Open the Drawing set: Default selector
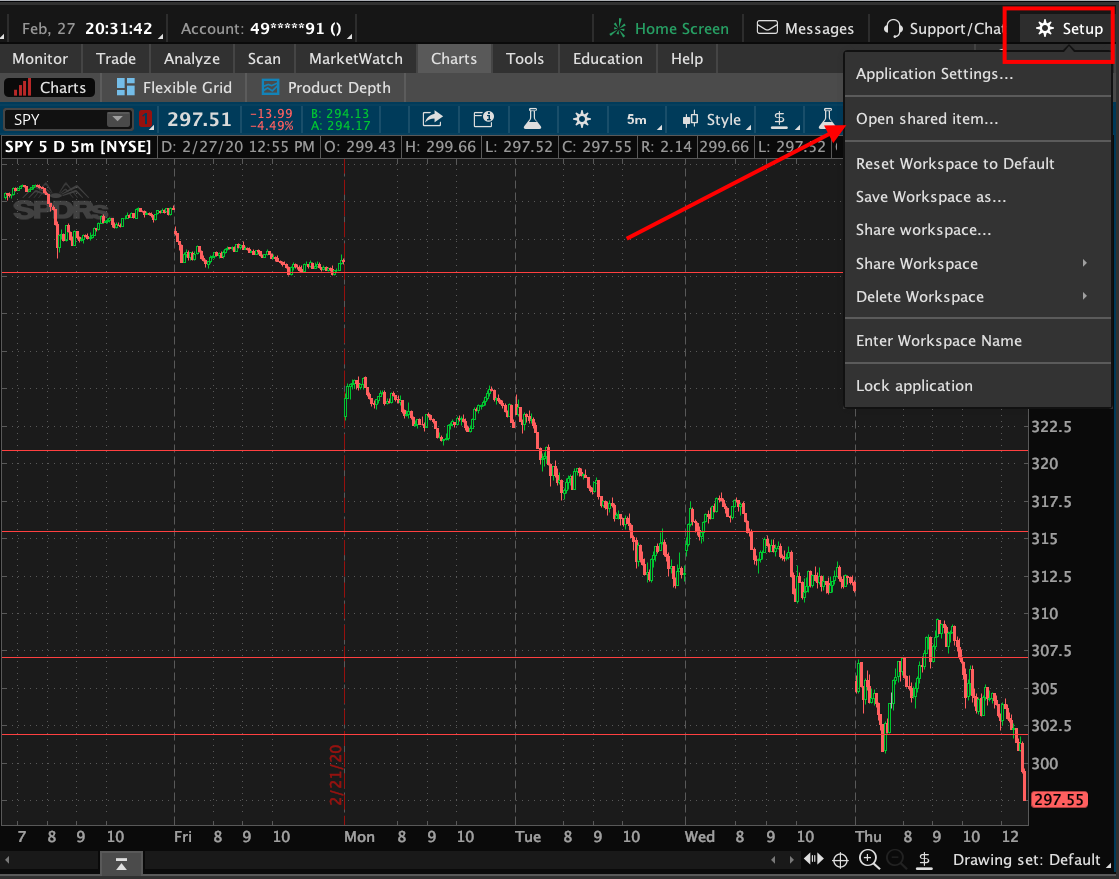This screenshot has width=1119, height=879. pyautogui.click(x=1026, y=860)
